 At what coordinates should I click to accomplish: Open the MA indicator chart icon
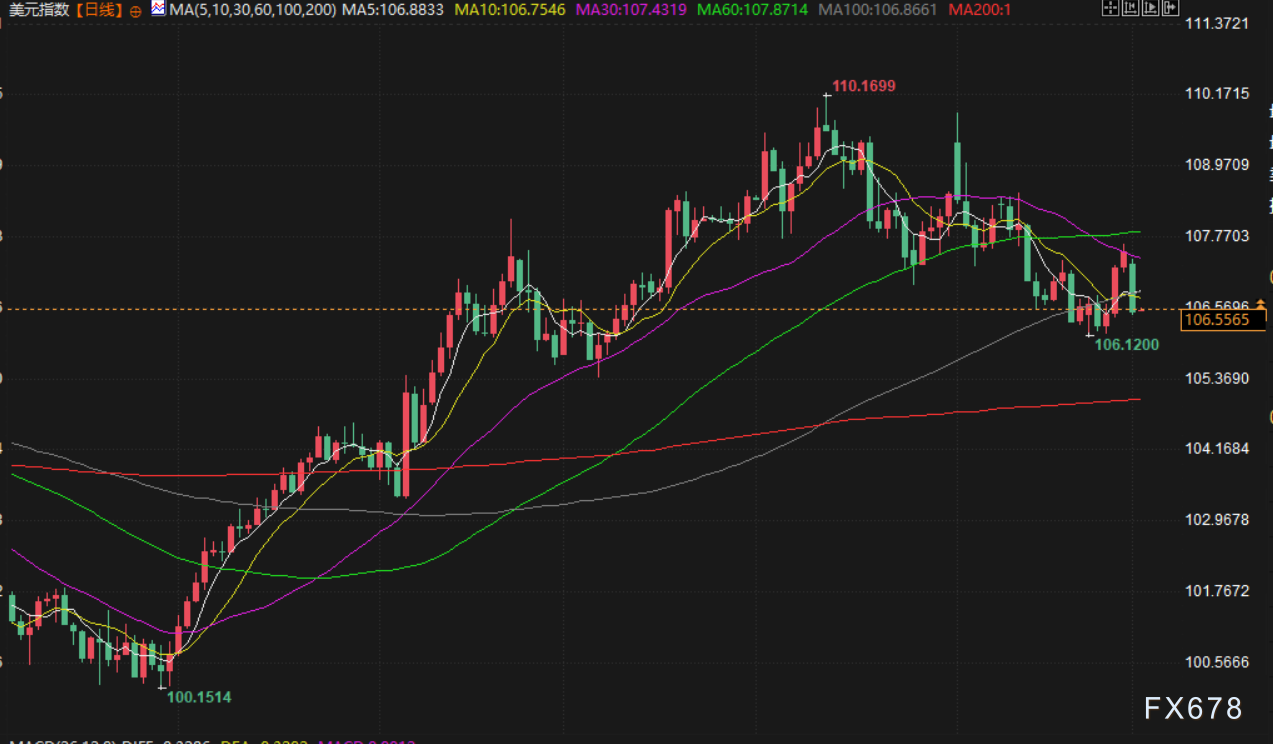[x=158, y=9]
